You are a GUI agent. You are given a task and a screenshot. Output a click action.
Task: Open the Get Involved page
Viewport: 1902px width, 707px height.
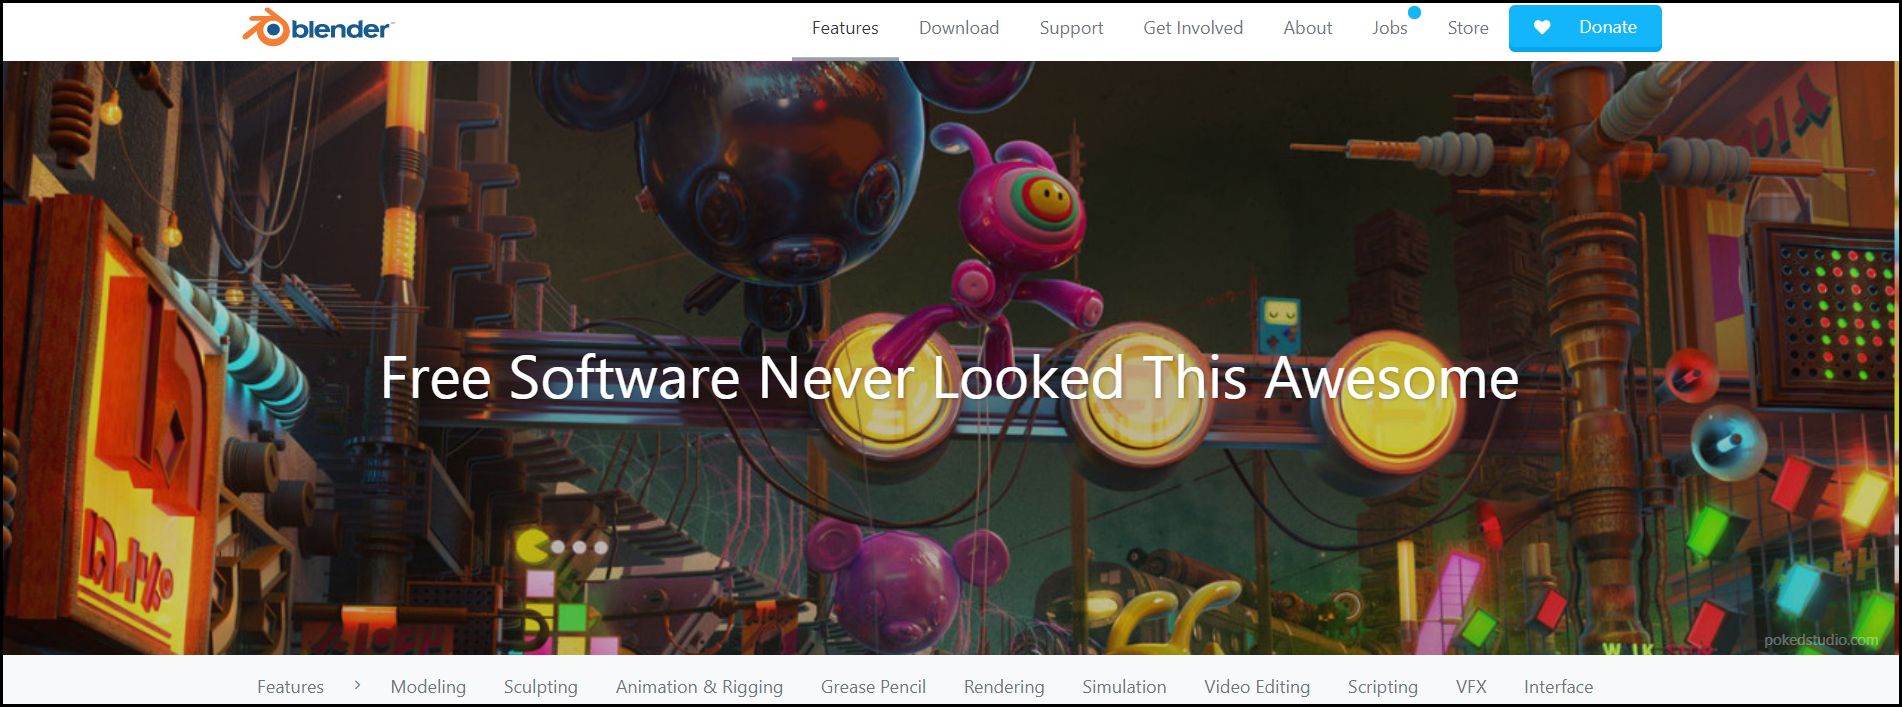(1193, 28)
